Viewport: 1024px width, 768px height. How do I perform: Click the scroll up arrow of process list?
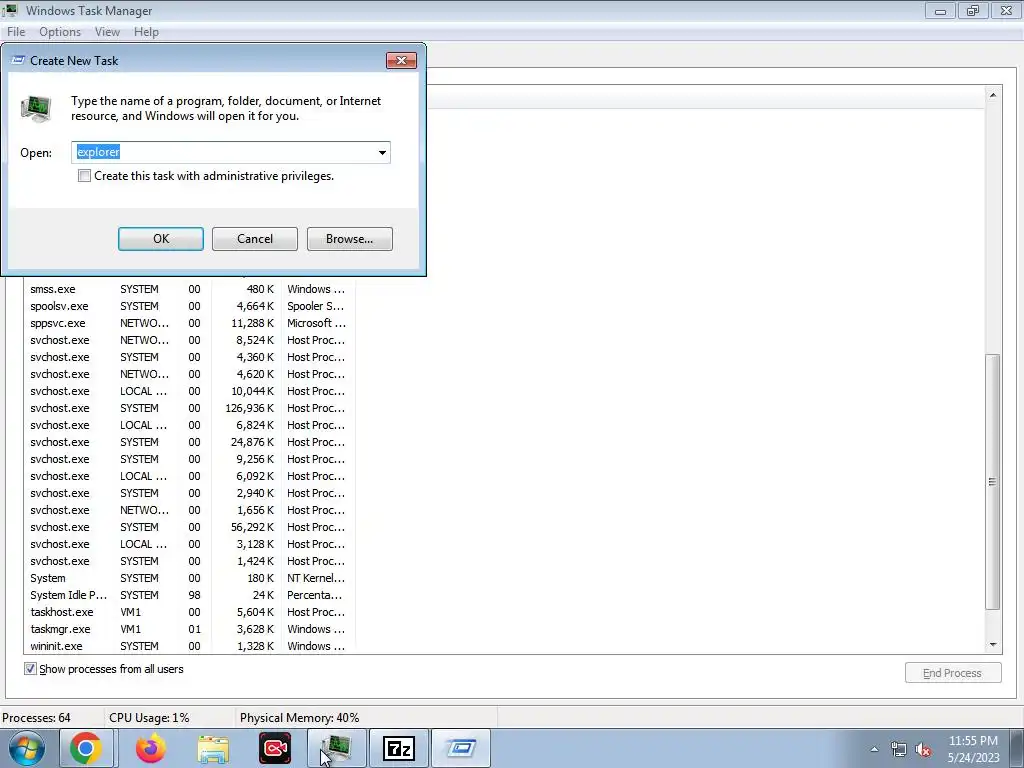(993, 95)
